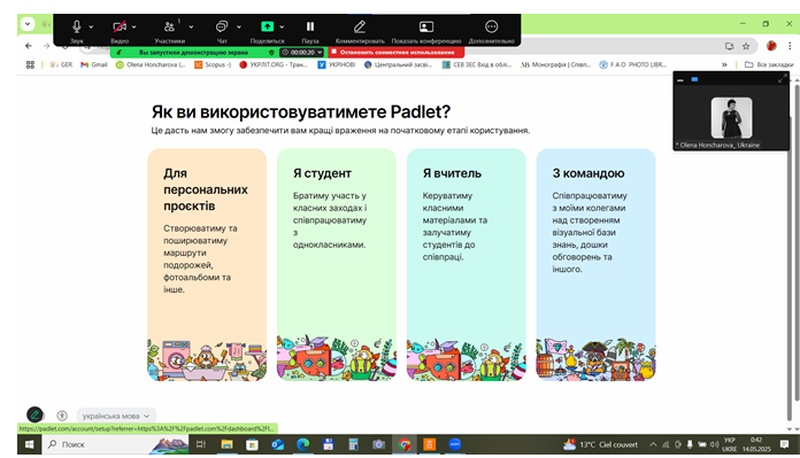The height and width of the screenshot is (458, 800).
Task: Open File Explorer from the taskbar
Action: tap(227, 444)
